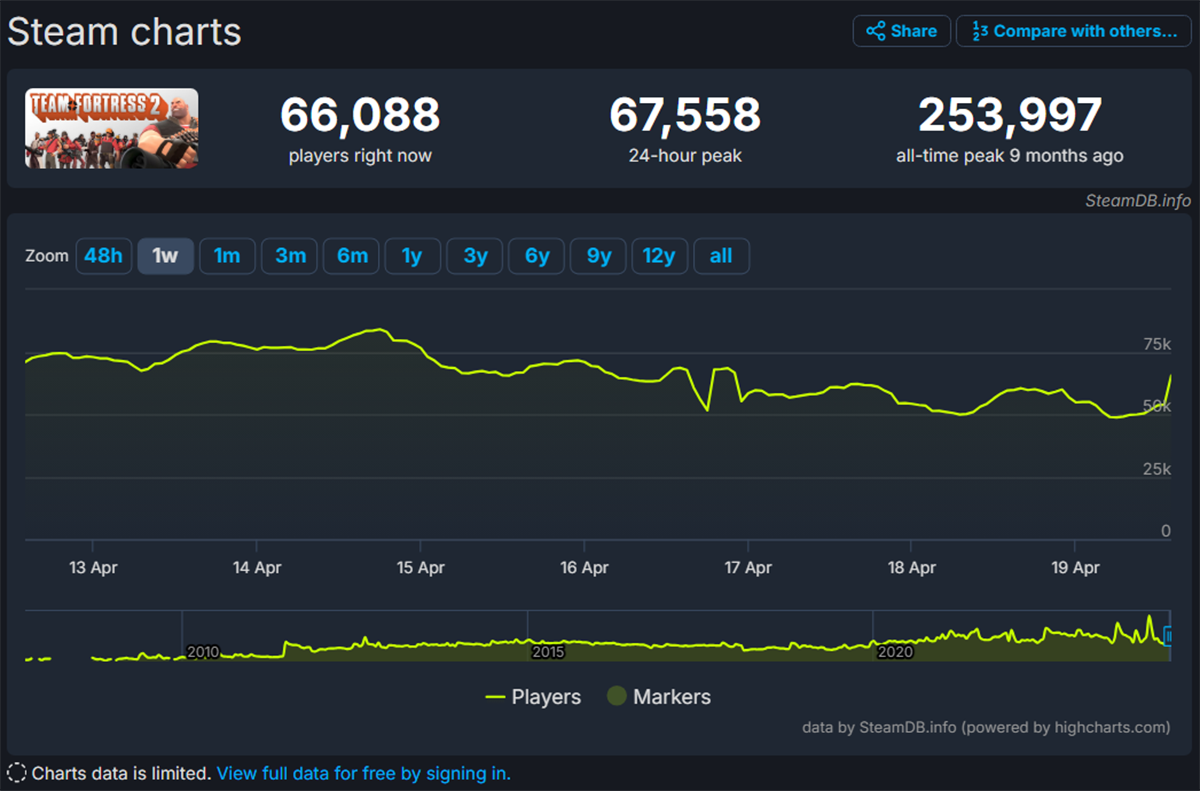Click the Steam charts heading
This screenshot has height=791, width=1200.
pos(124,32)
